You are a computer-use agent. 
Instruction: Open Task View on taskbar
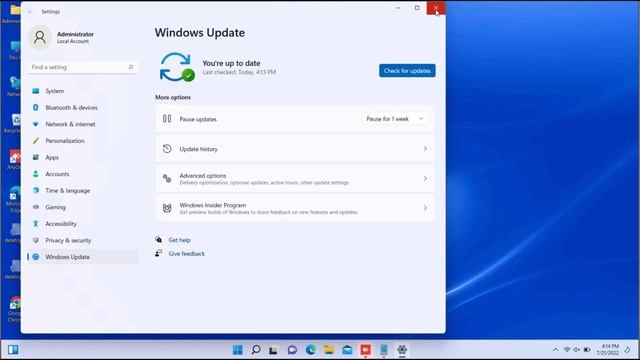click(273, 350)
